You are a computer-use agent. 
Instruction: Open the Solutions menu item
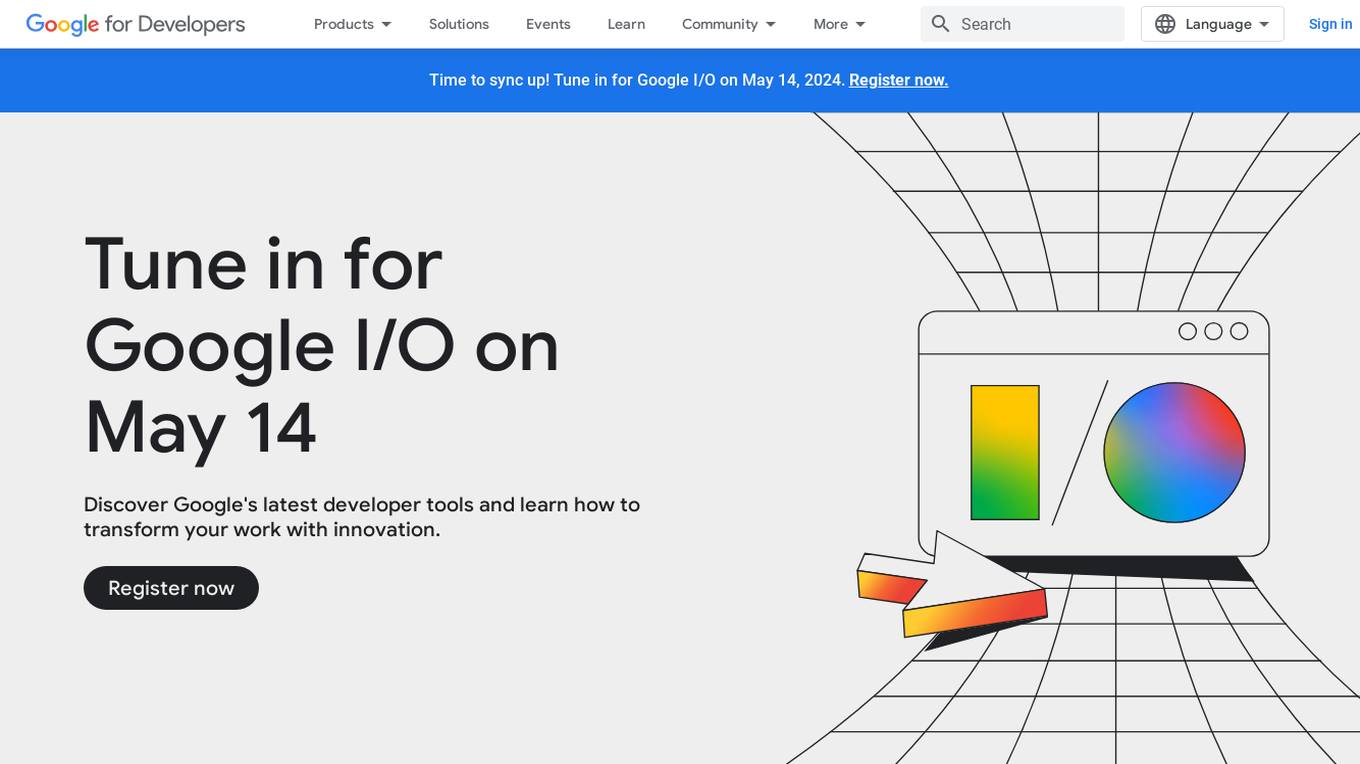coord(459,24)
